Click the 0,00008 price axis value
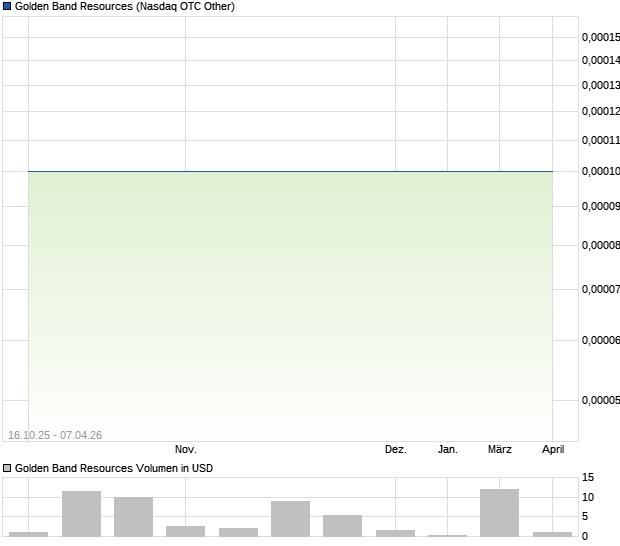The image size is (620, 546). tap(601, 245)
